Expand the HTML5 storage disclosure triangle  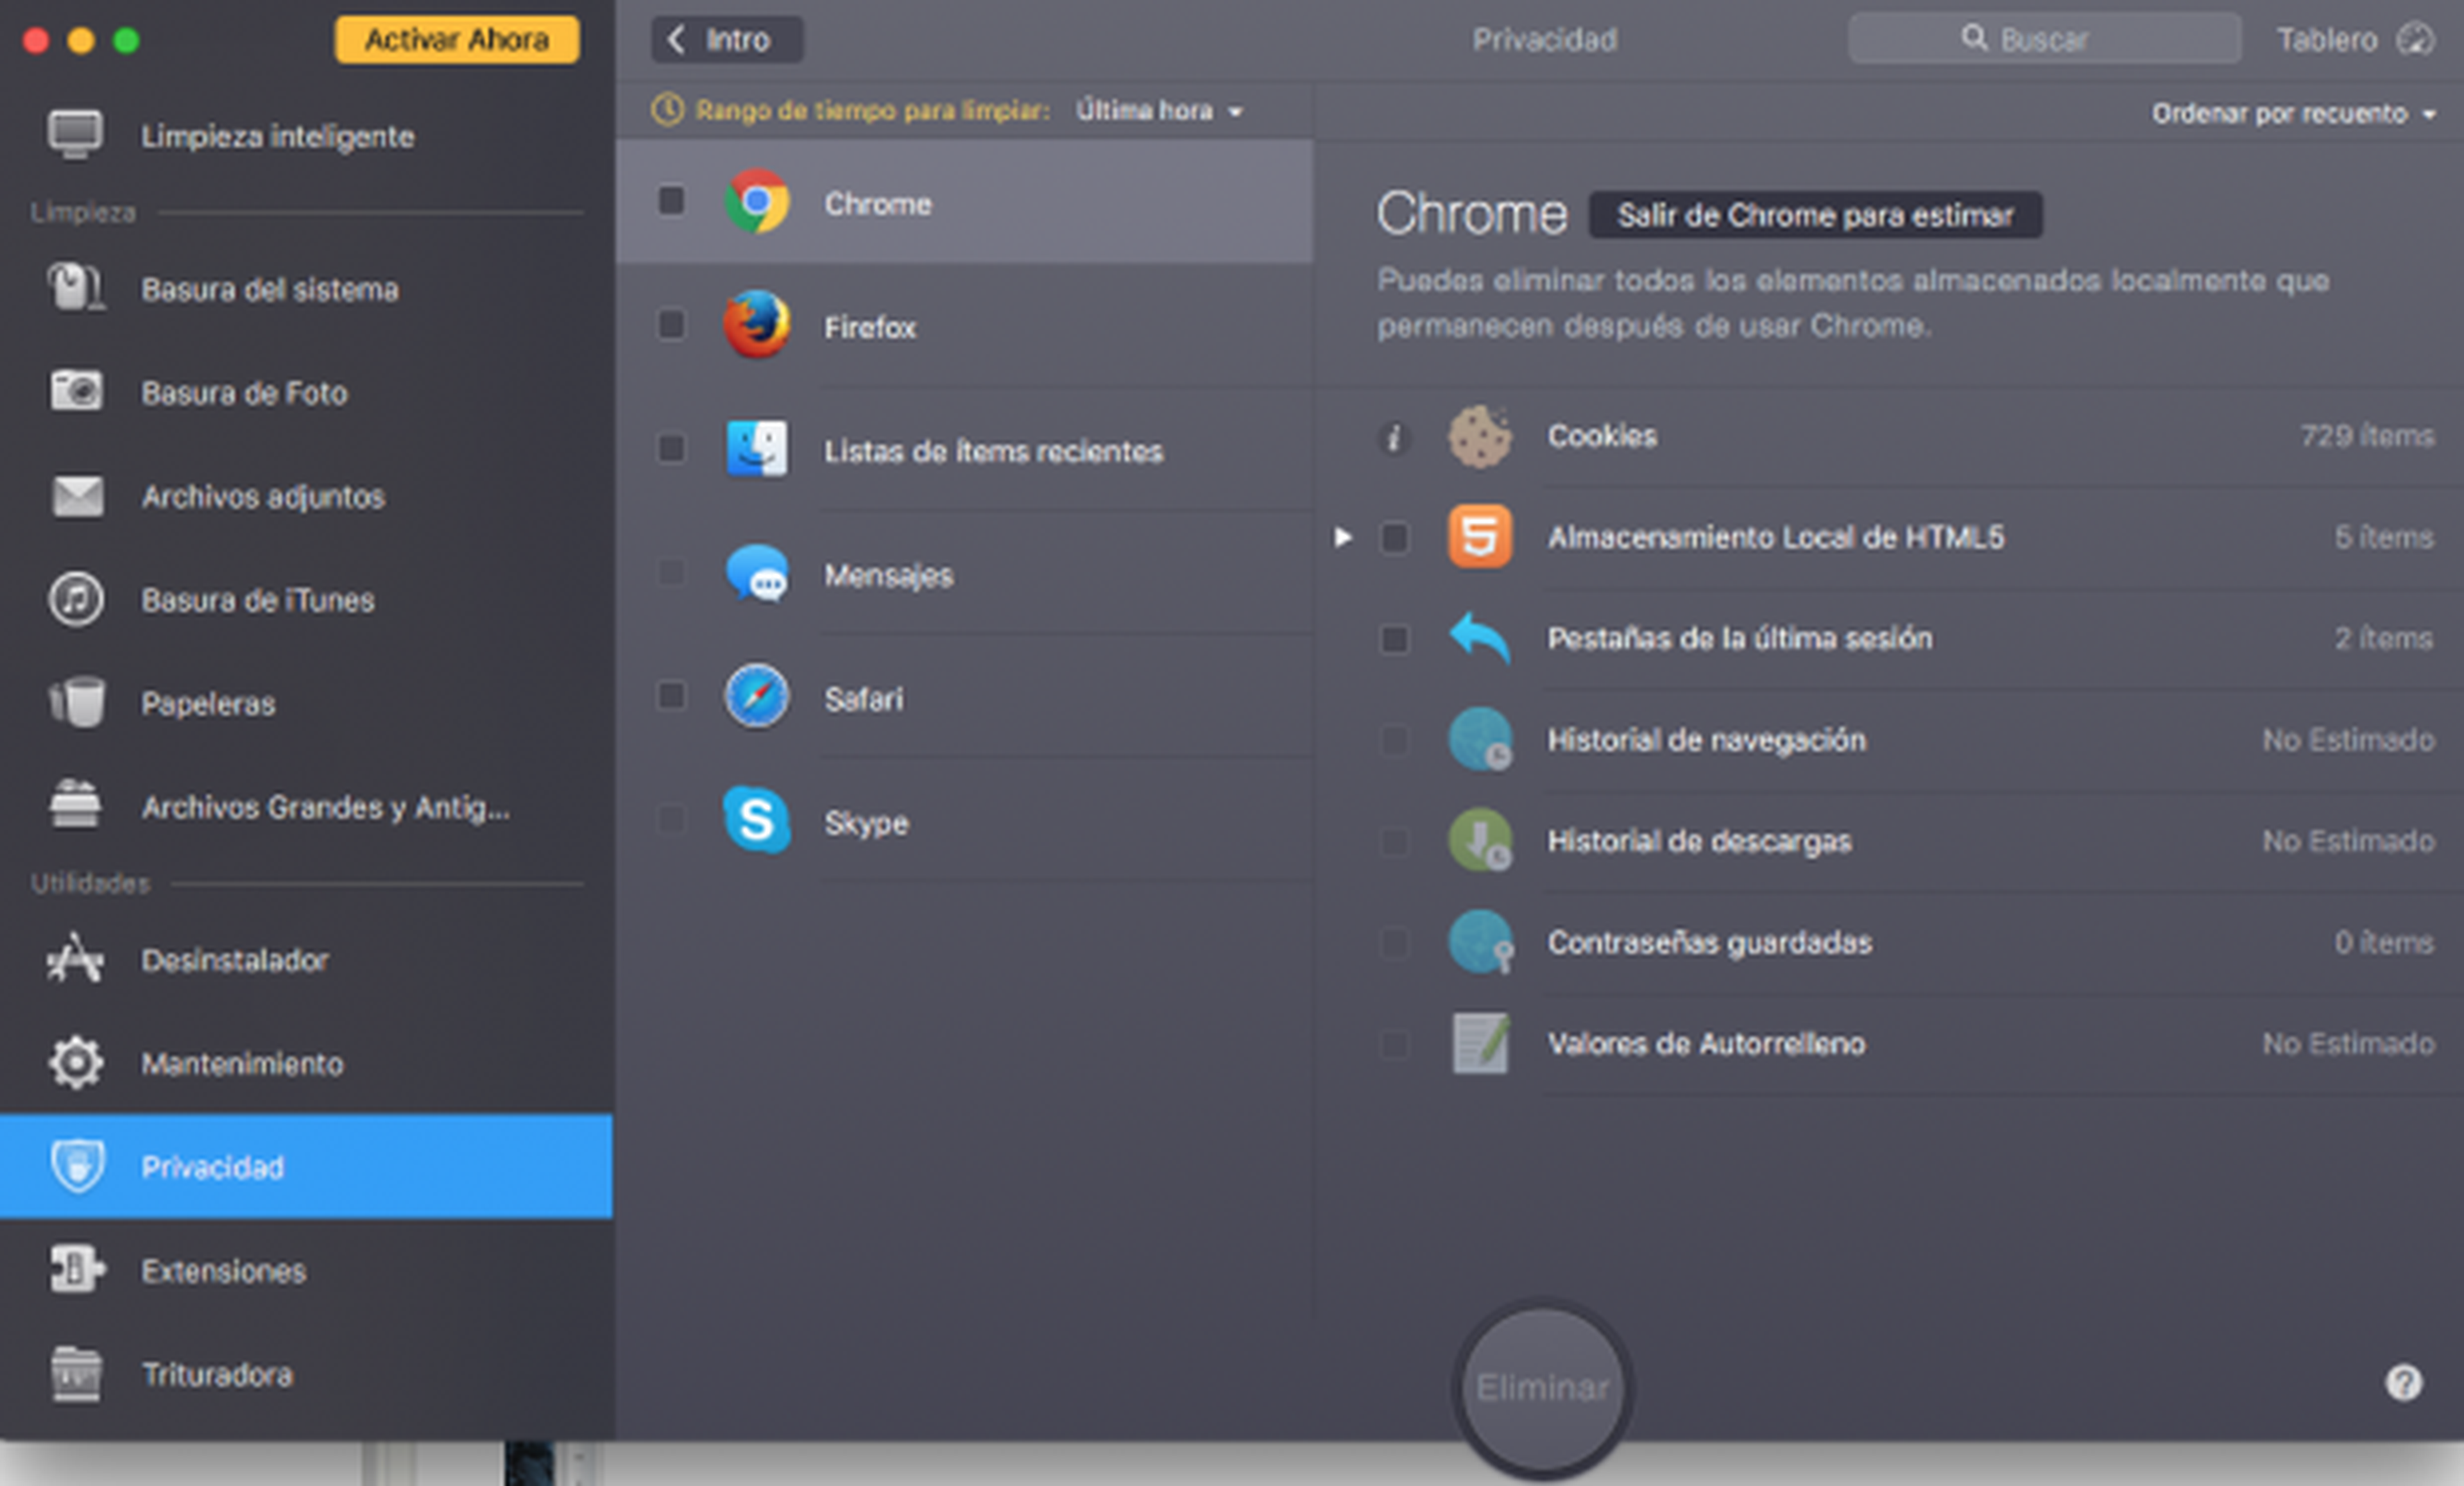(1344, 538)
